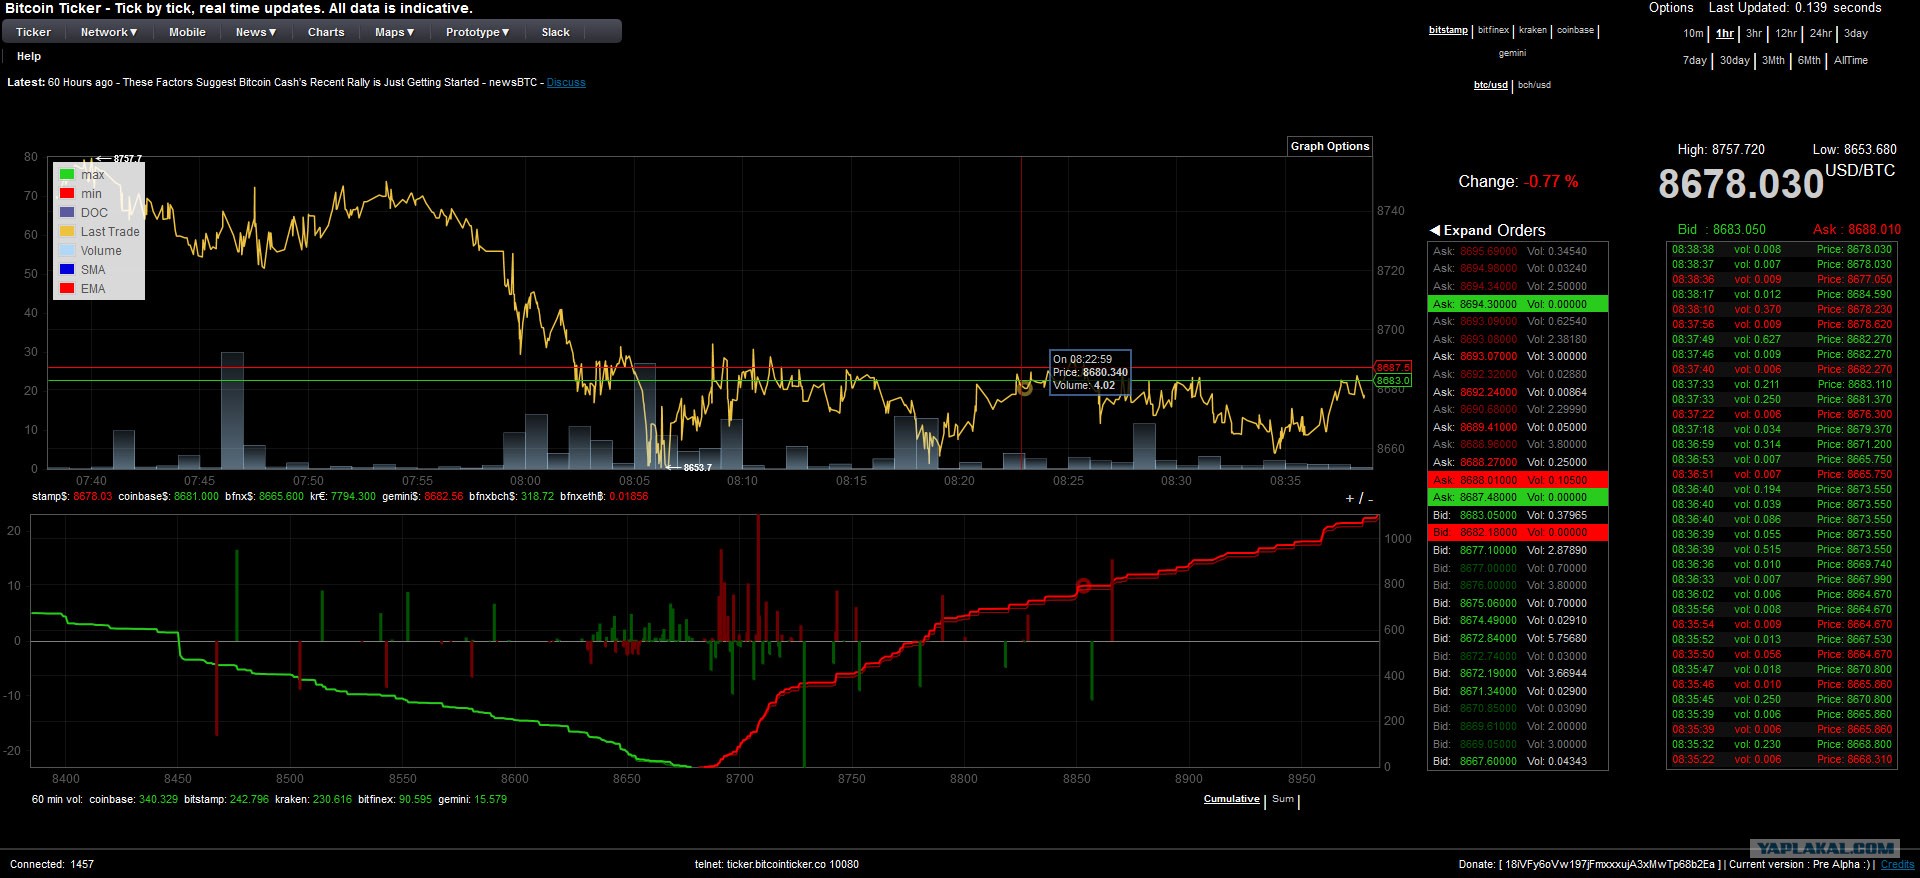Expand the Orders panel arrow
This screenshot has height=878, width=1920.
(x=1434, y=230)
